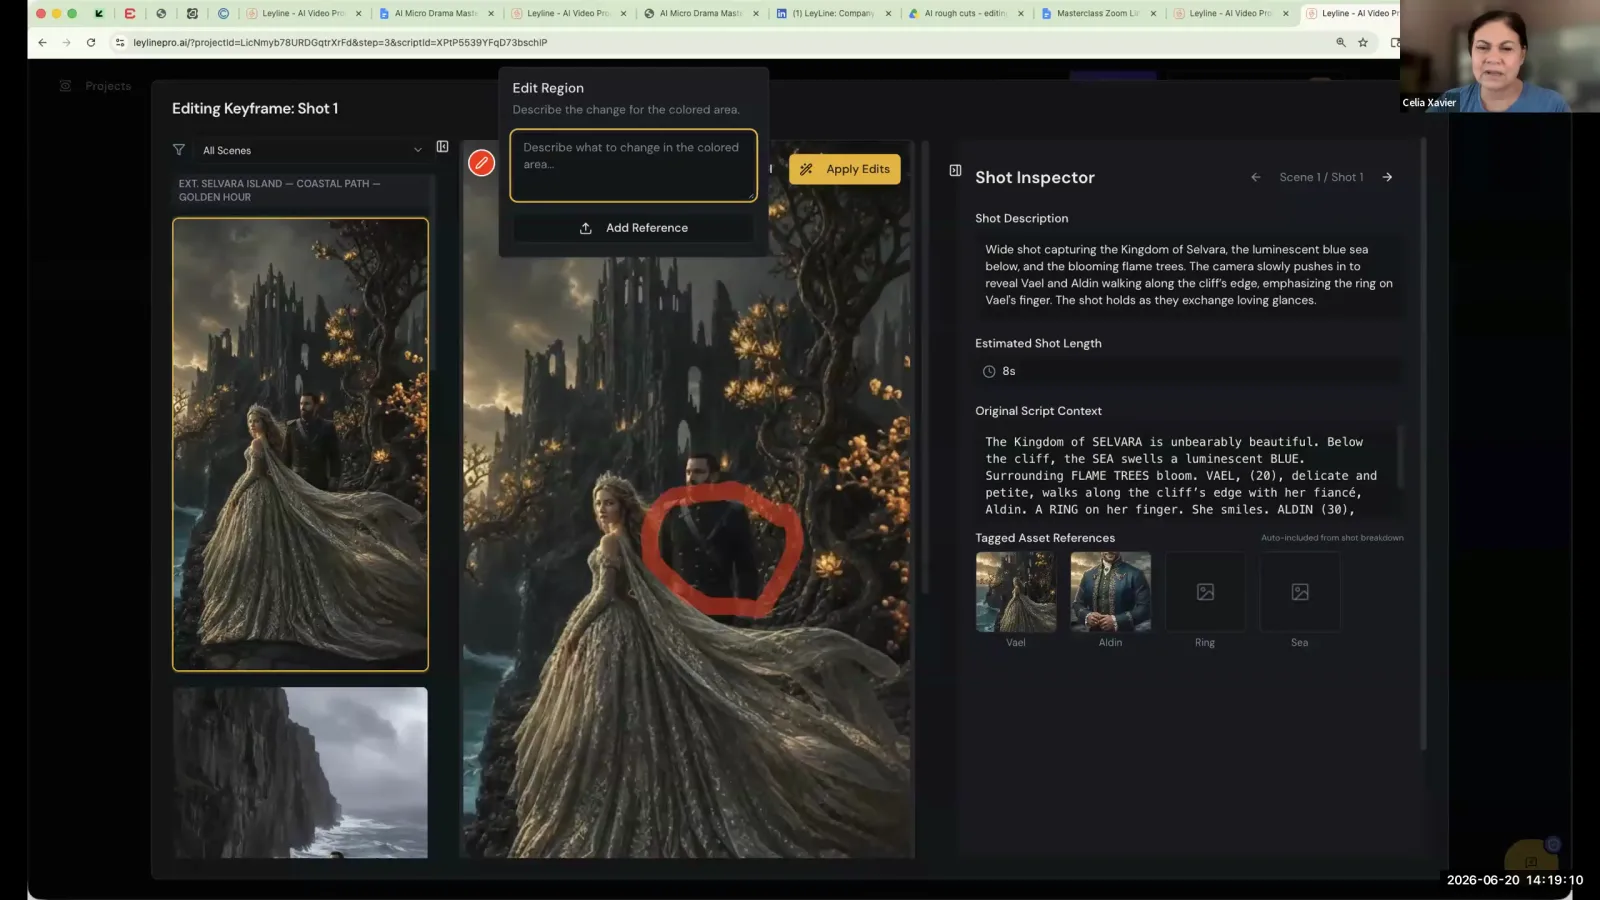Click the browser forward arrow
The image size is (1600, 900).
coord(66,42)
